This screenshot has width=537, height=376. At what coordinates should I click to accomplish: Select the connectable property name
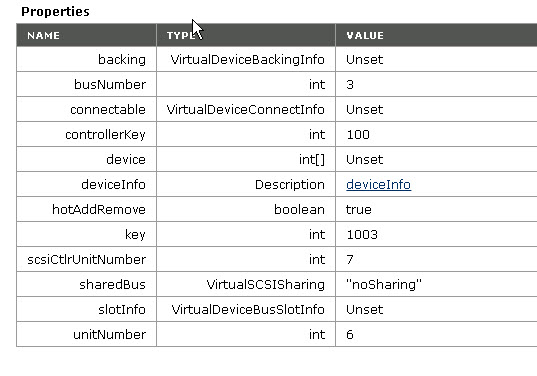coord(108,110)
